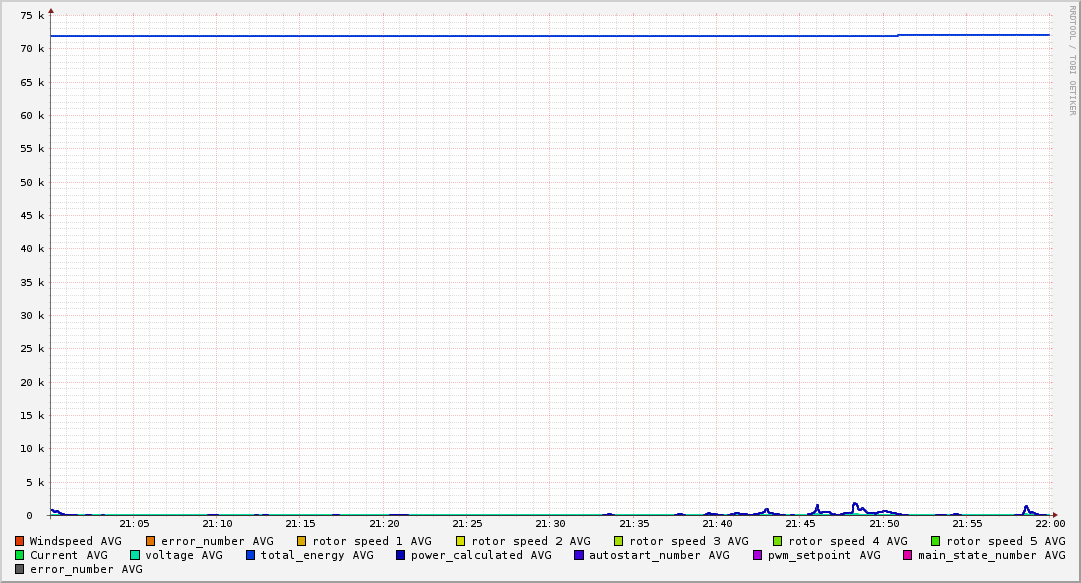Click the rotor speed 3 AVG swatch
Viewport: 1081px width, 583px height.
point(619,541)
